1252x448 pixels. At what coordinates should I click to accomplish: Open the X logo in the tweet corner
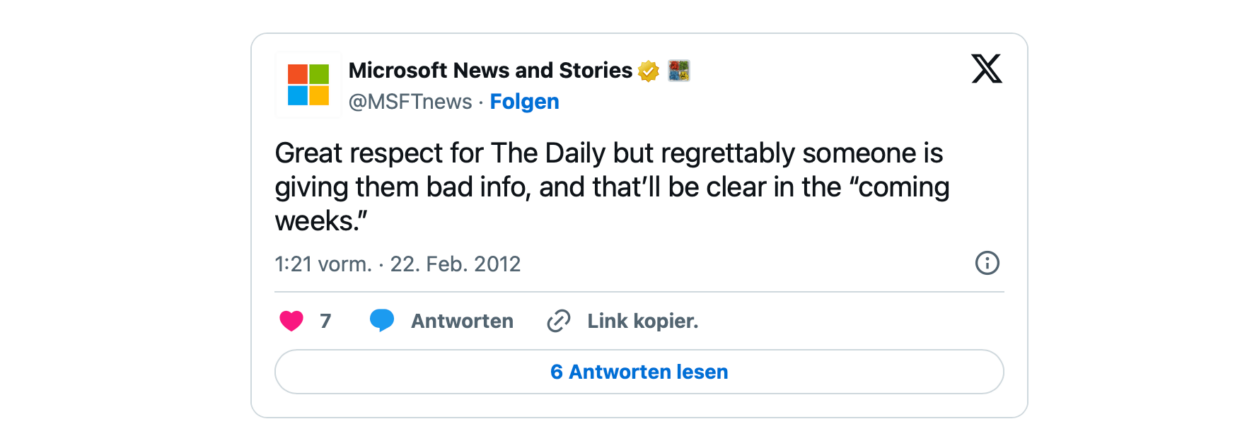986,69
